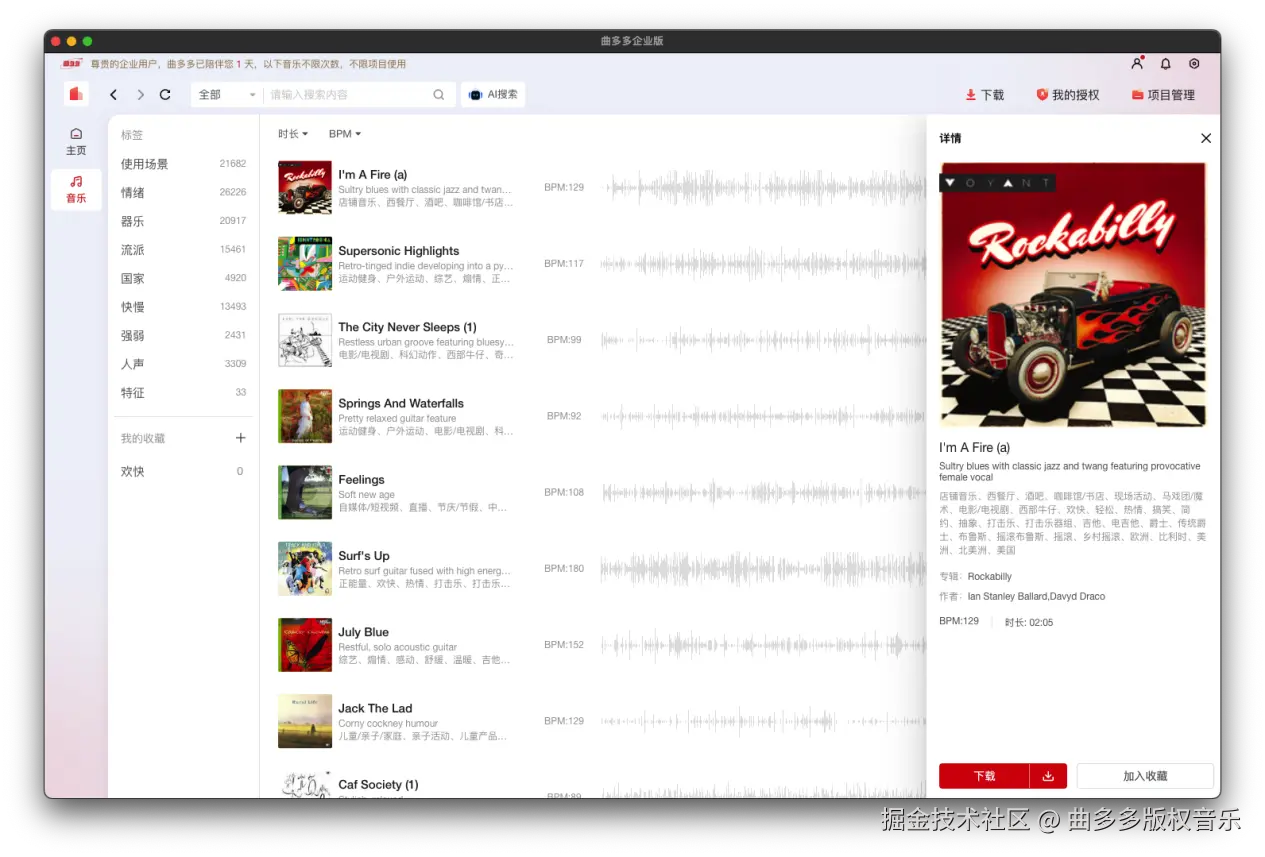Click the search magnifier icon
Image resolution: width=1265 pixels, height=857 pixels.
click(438, 95)
